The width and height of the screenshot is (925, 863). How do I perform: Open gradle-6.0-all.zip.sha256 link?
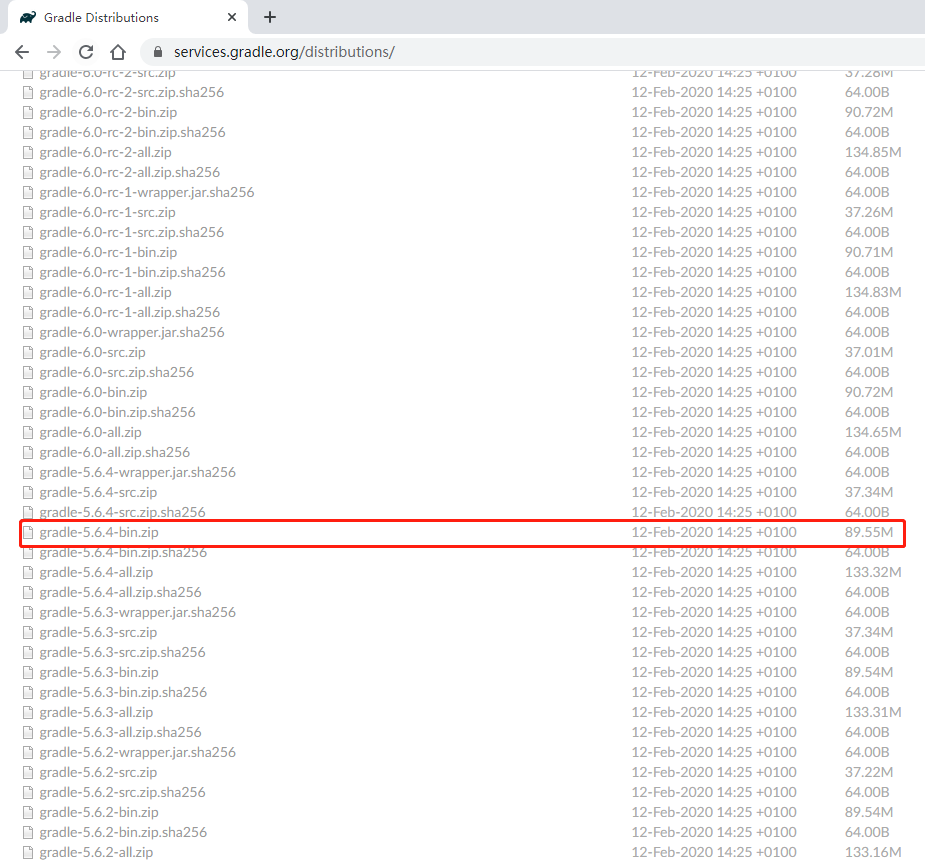click(x=114, y=452)
